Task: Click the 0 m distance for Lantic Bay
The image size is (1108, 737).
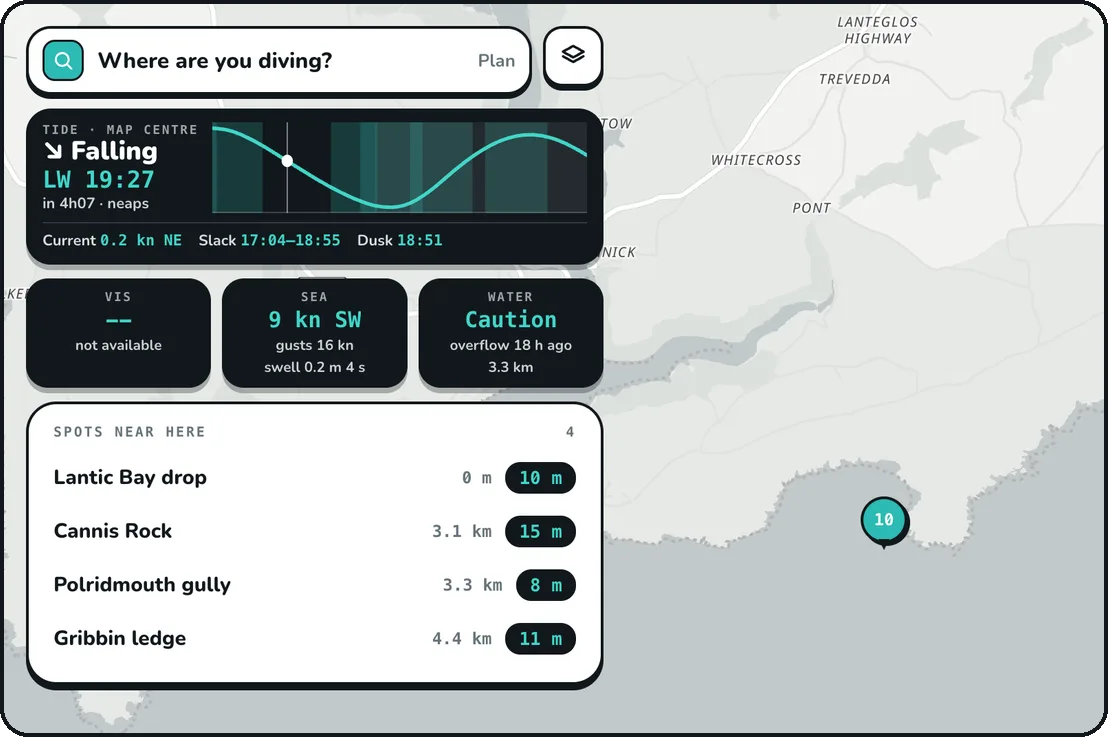Action: pyautogui.click(x=476, y=478)
